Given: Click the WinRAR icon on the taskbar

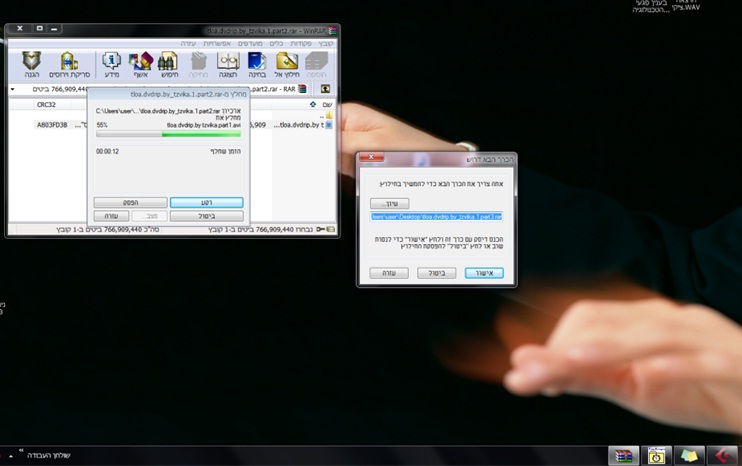Looking at the screenshot, I should pos(623,456).
